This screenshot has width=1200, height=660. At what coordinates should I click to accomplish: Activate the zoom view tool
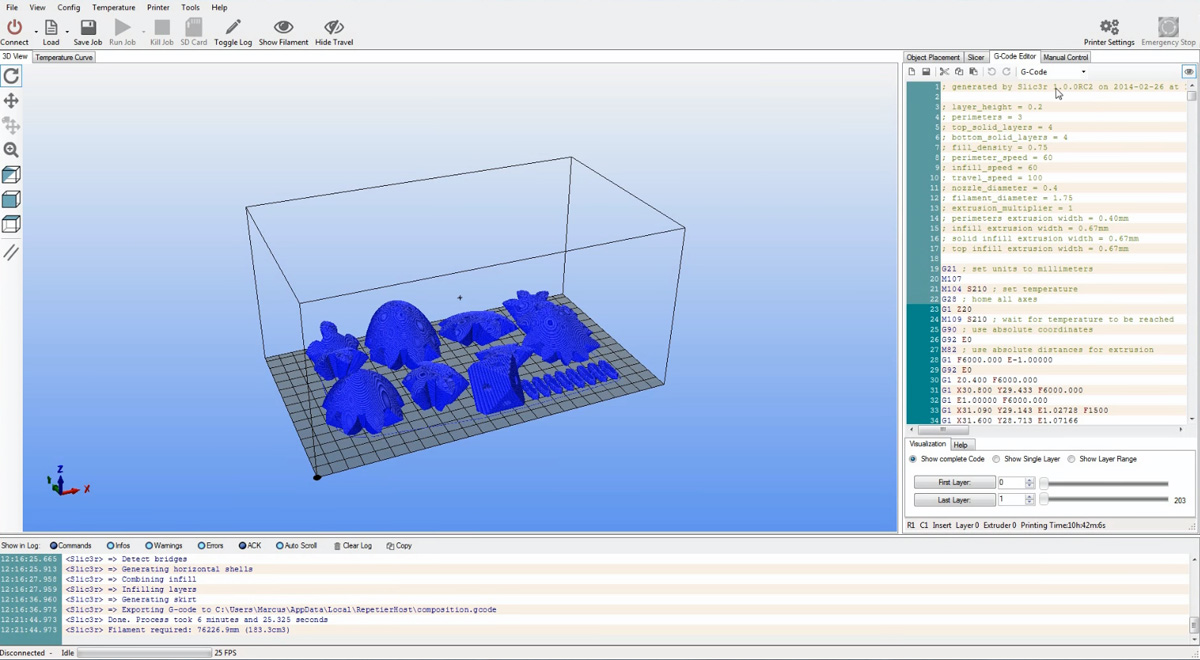pos(11,148)
